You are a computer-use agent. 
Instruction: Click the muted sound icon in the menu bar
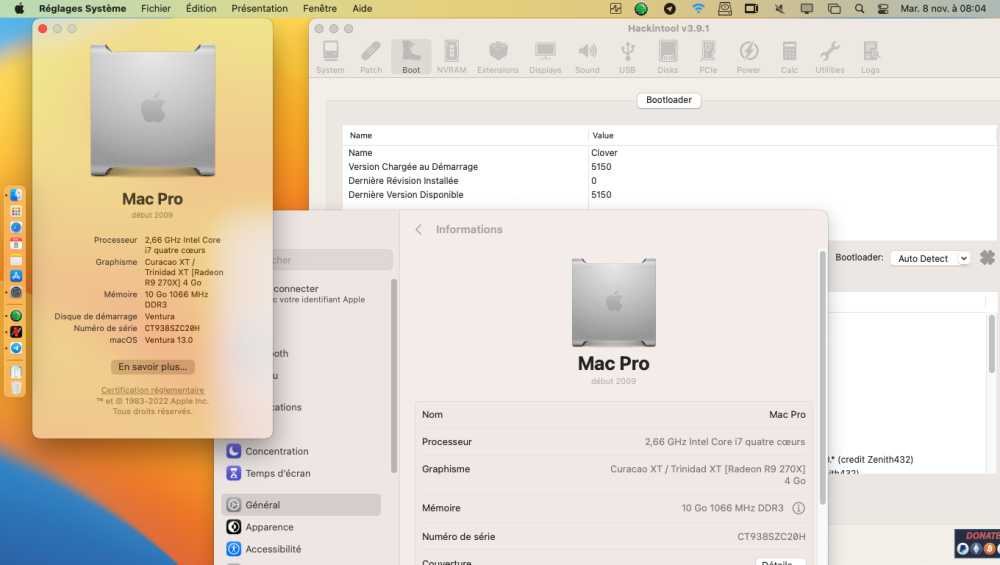(x=779, y=8)
